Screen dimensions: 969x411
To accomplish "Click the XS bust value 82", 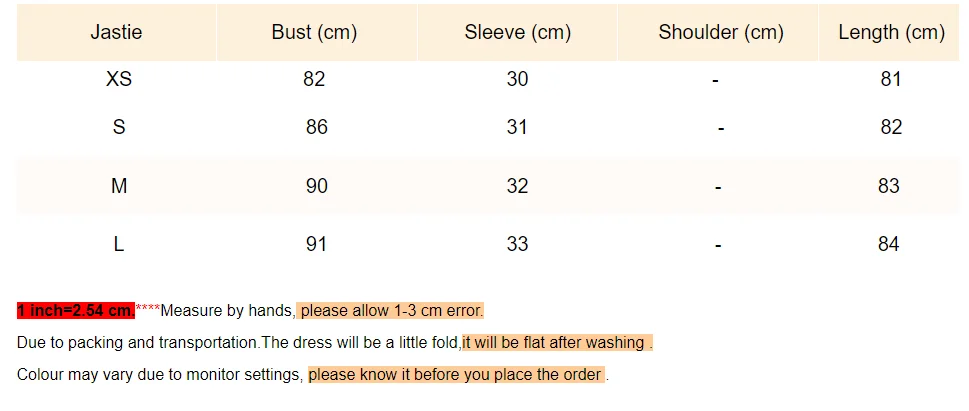I will (x=314, y=79).
